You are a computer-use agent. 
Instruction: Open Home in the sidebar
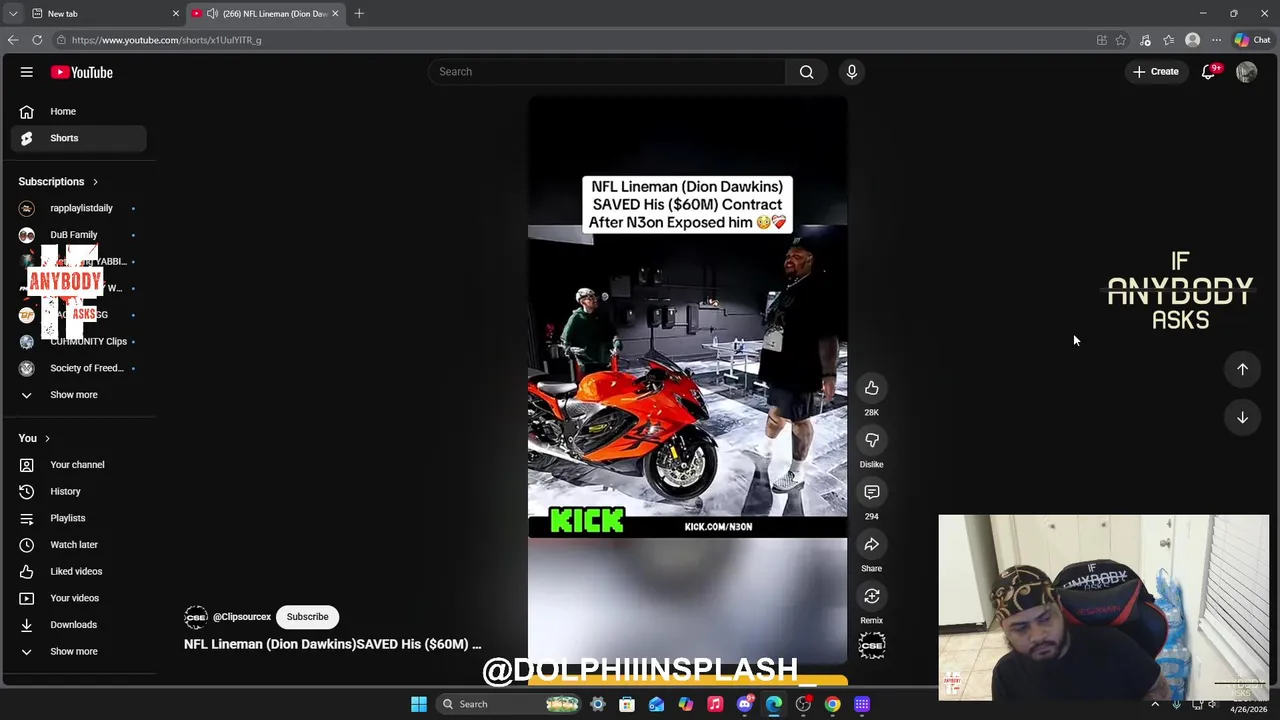[79, 111]
